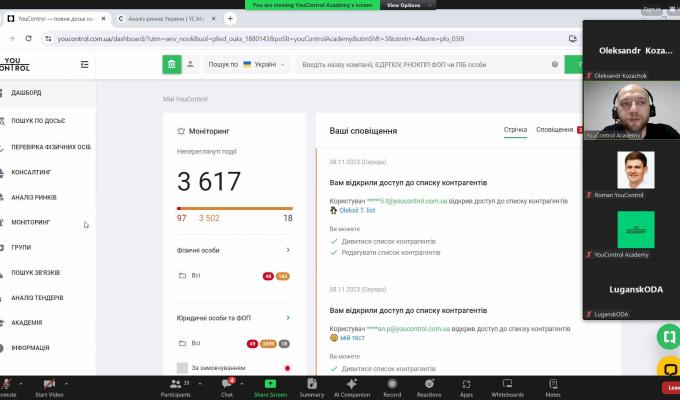Switch to Аналіз ринків України browser tab
Image resolution: width=680 pixels, height=400 pixels.
[167, 19]
